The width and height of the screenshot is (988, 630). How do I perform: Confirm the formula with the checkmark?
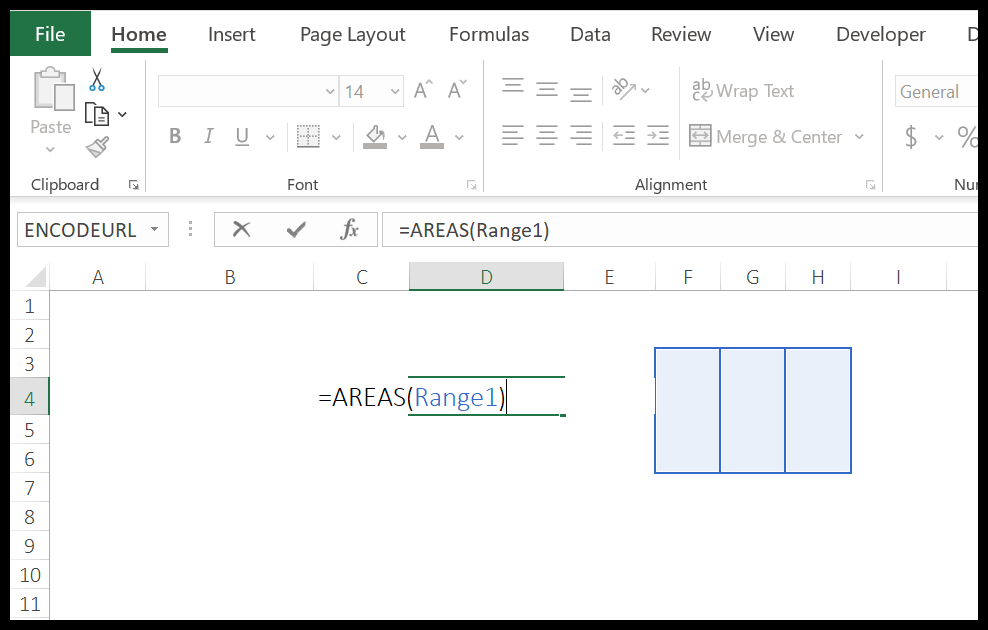click(x=297, y=229)
